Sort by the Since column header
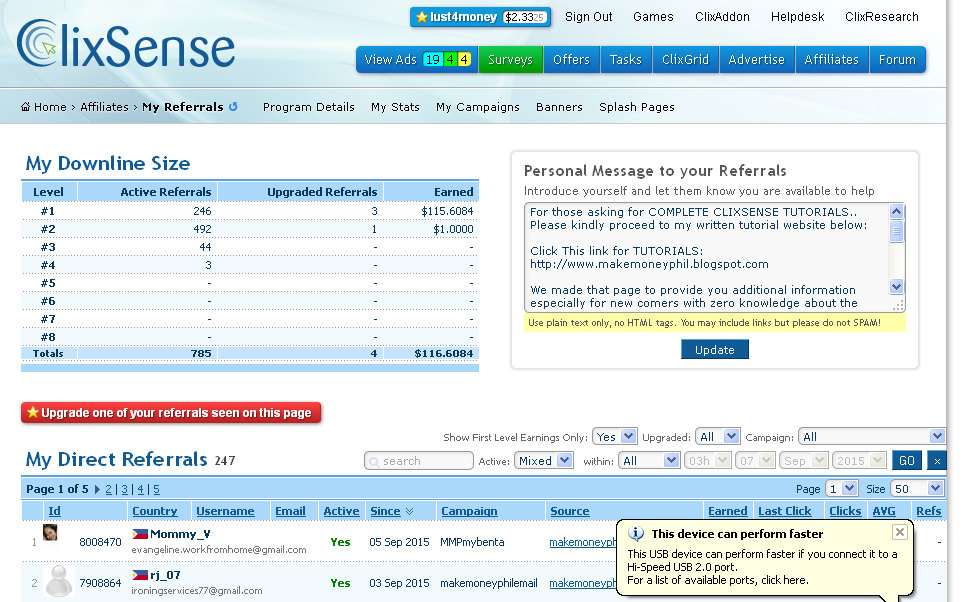The height and width of the screenshot is (602, 971). click(385, 511)
